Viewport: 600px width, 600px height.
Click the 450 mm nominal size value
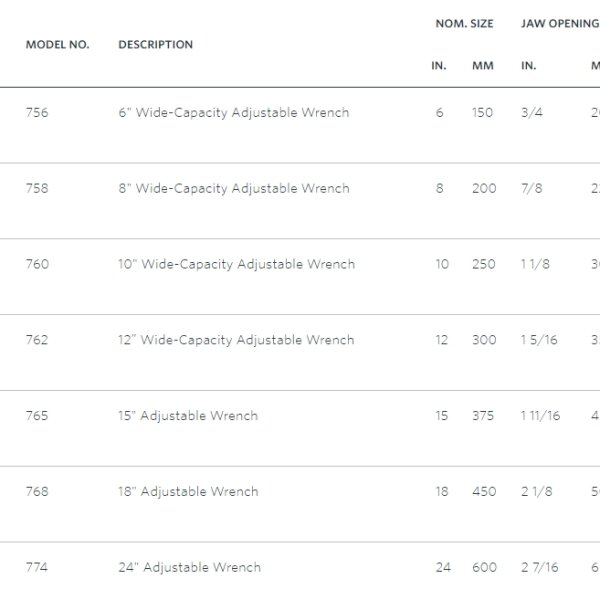[x=484, y=492]
